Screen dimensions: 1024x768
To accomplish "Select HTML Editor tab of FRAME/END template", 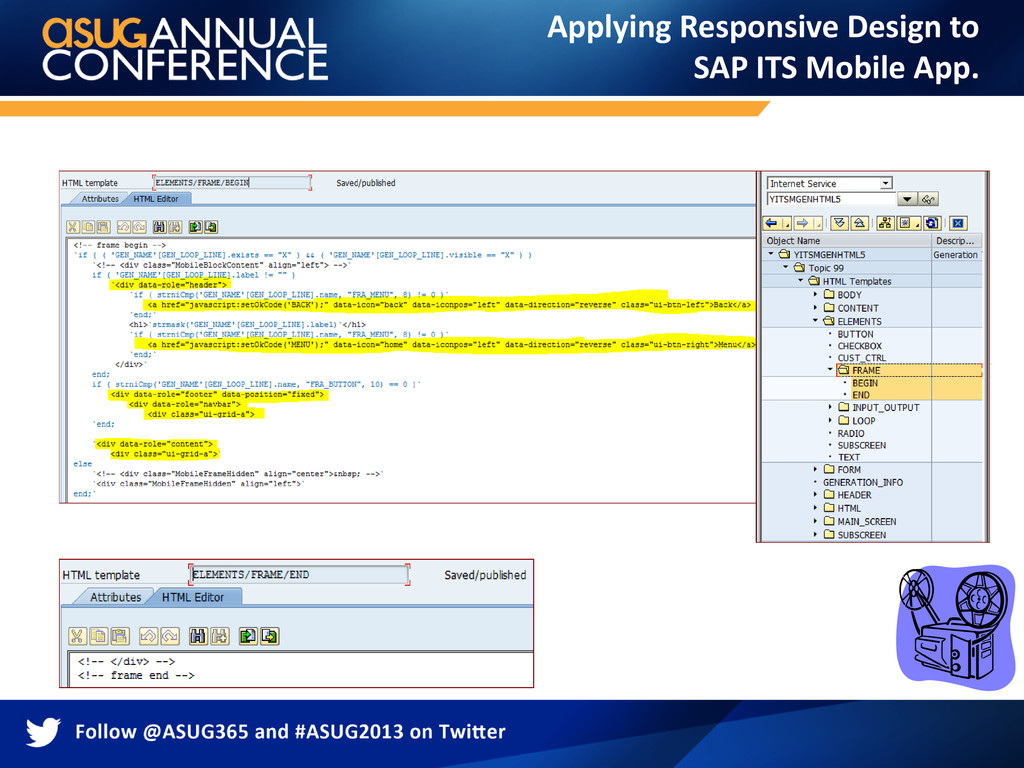I will [x=193, y=597].
